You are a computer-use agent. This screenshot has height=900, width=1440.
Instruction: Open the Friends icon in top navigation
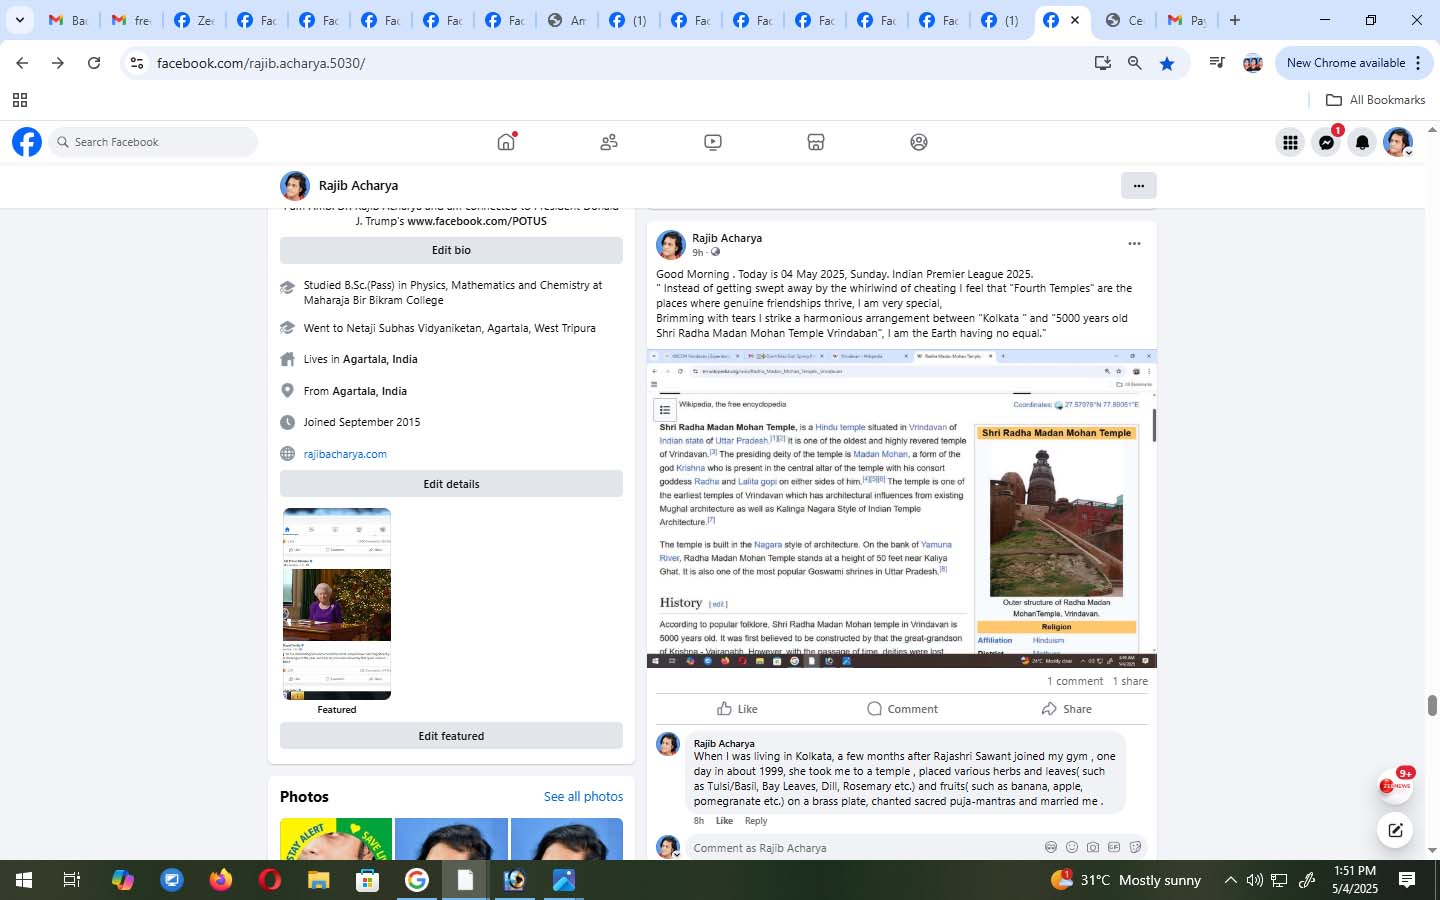pyautogui.click(x=609, y=142)
